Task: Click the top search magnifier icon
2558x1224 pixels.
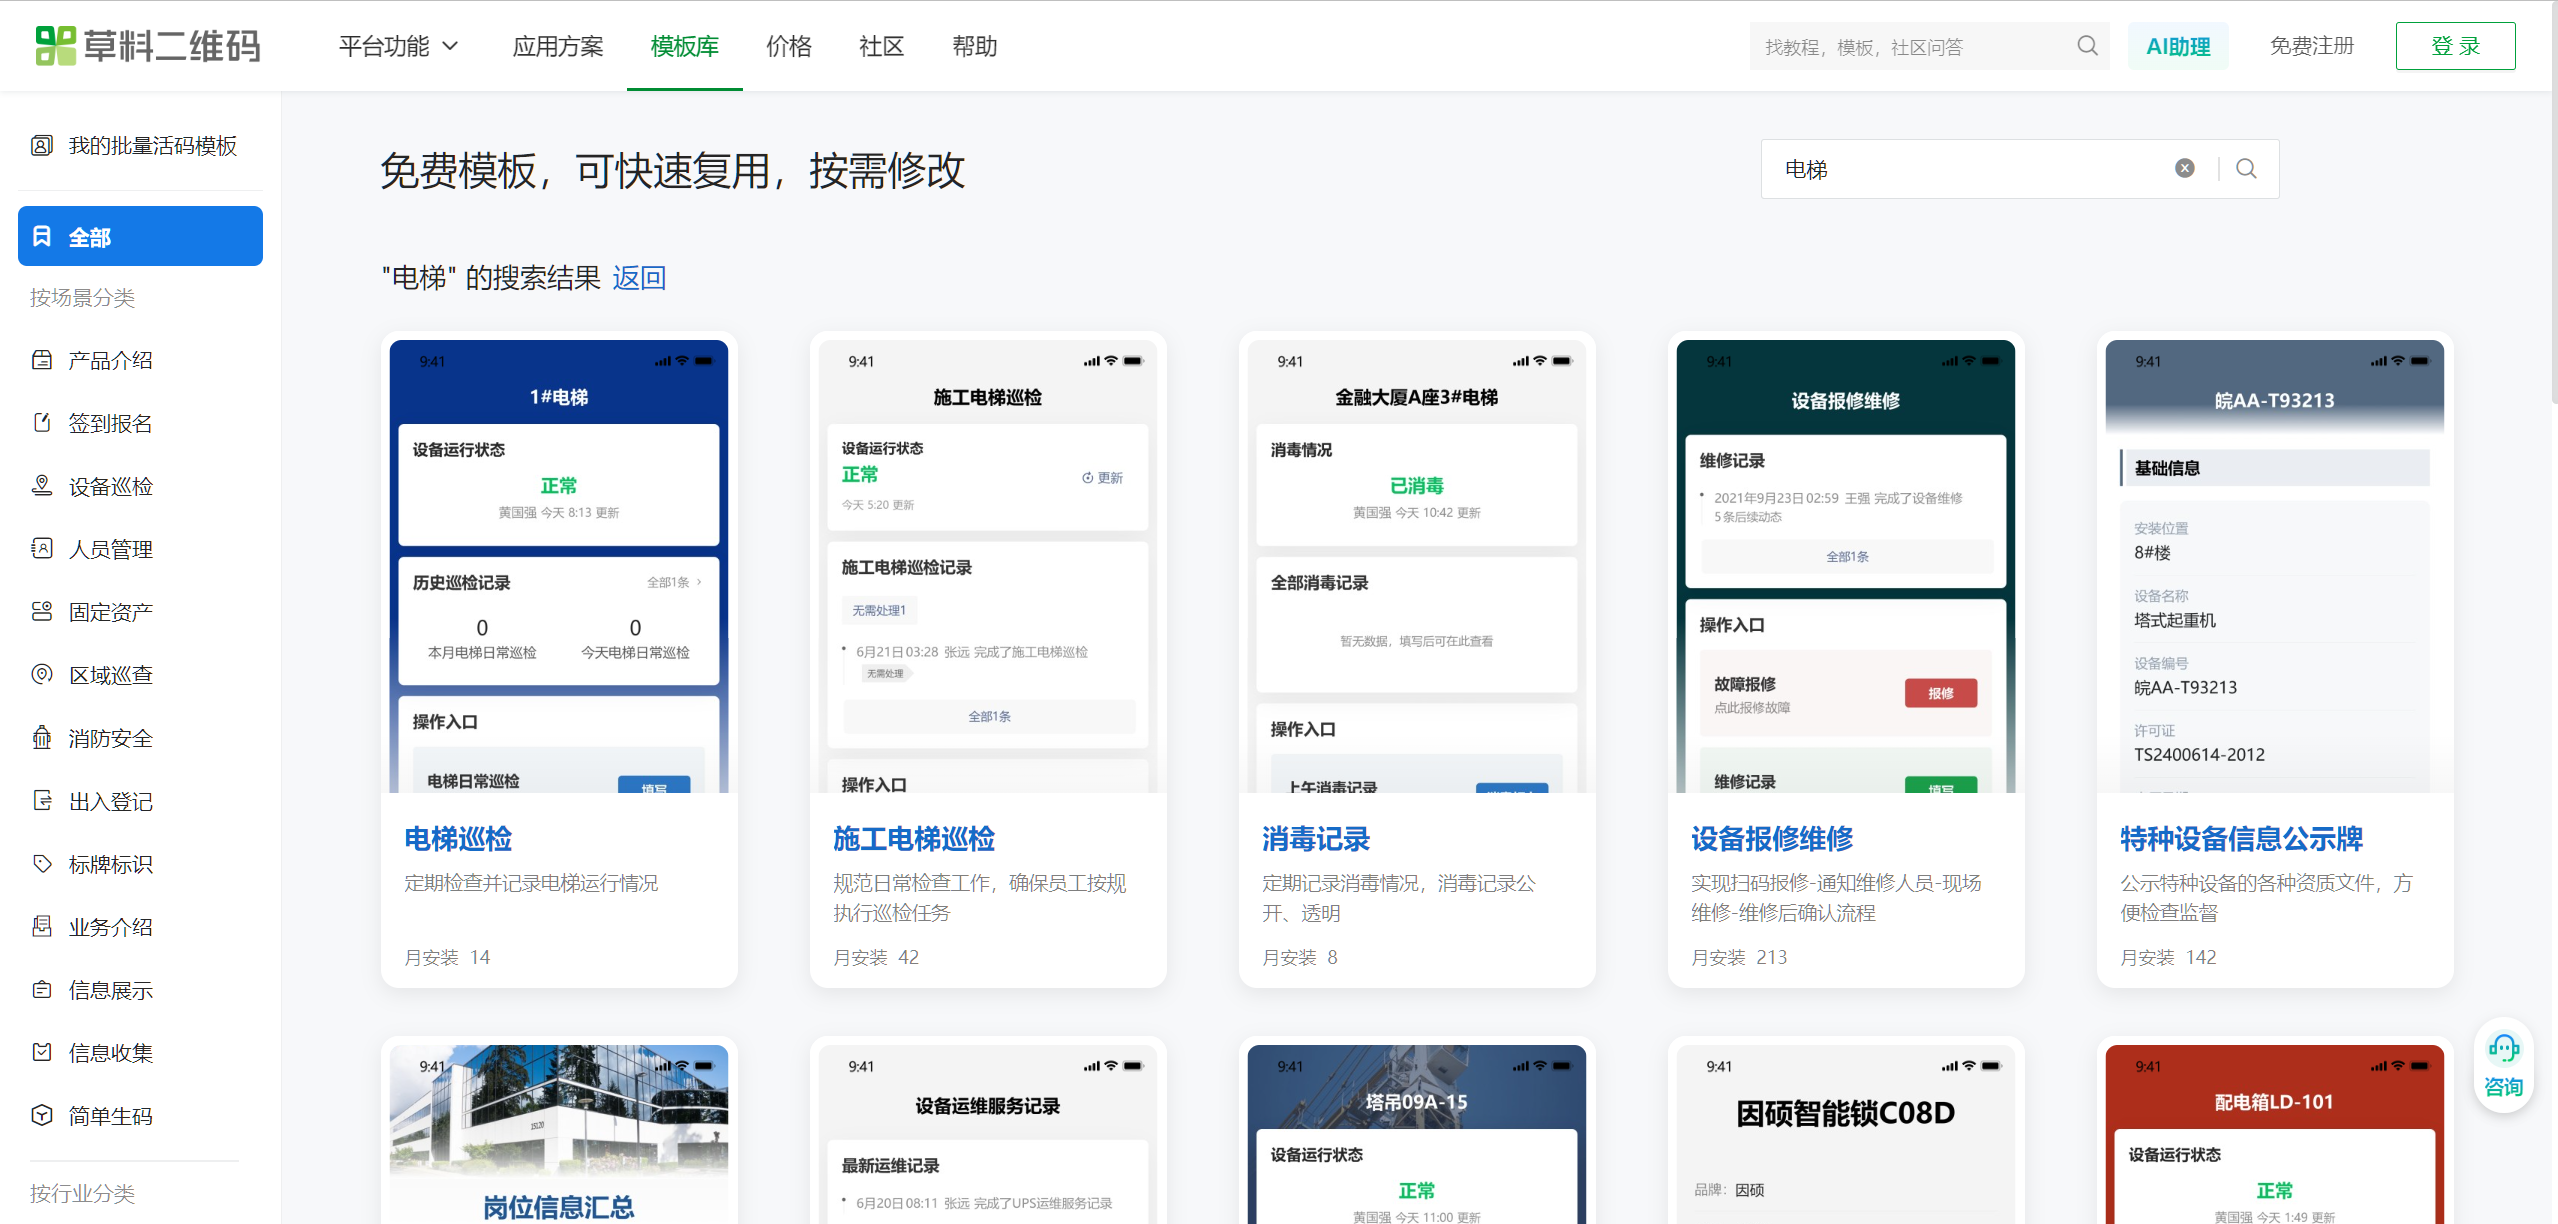Action: point(2087,46)
